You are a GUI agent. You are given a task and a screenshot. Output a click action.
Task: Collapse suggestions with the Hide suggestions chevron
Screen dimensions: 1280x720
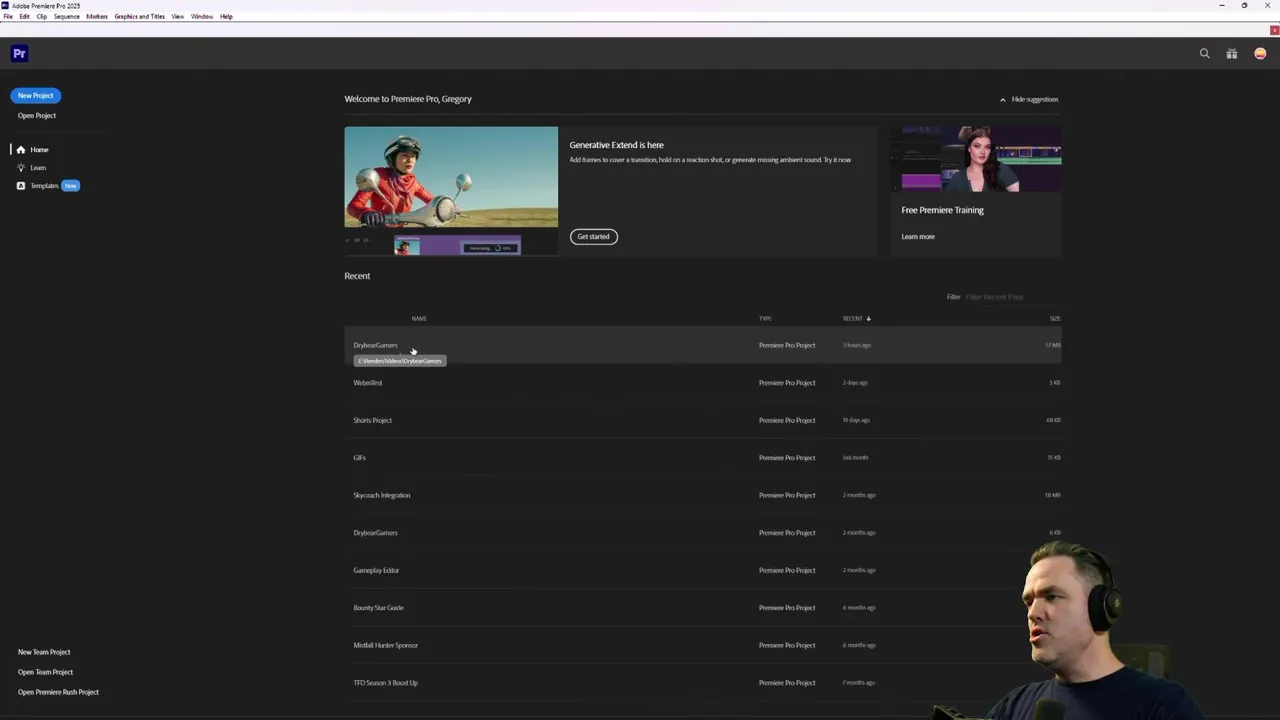(1003, 100)
